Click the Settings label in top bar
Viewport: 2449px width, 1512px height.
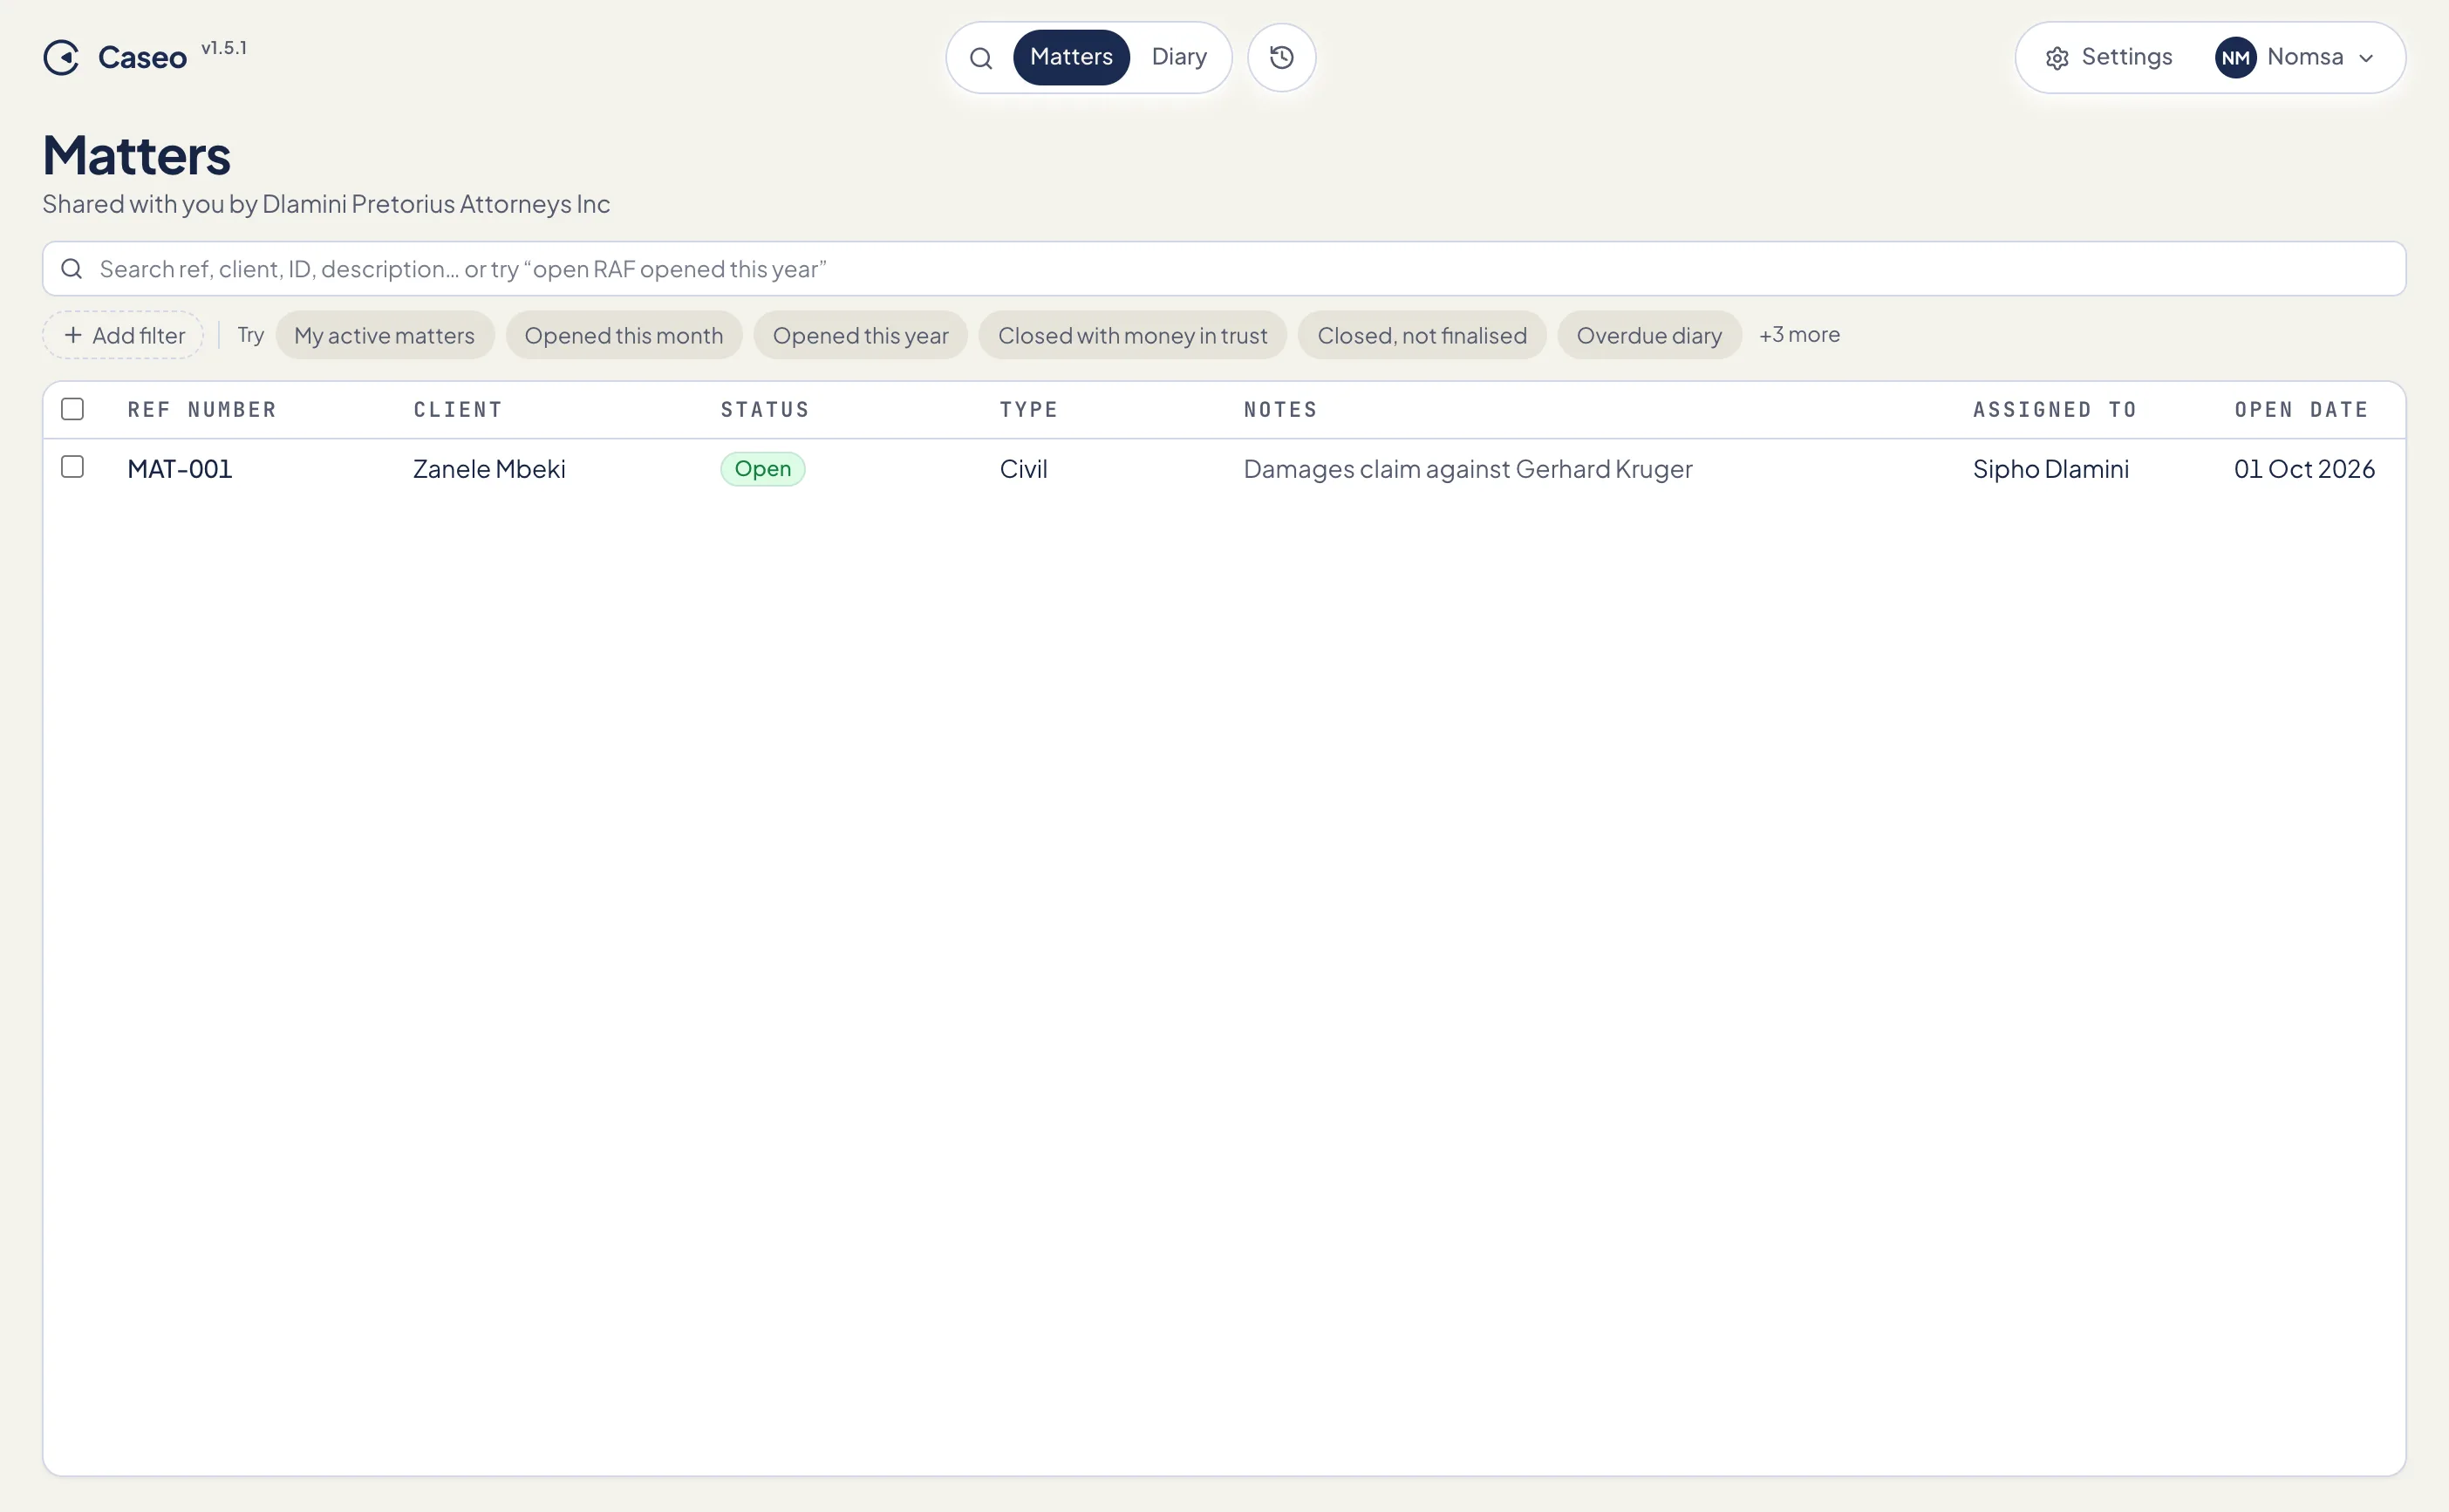click(2126, 57)
